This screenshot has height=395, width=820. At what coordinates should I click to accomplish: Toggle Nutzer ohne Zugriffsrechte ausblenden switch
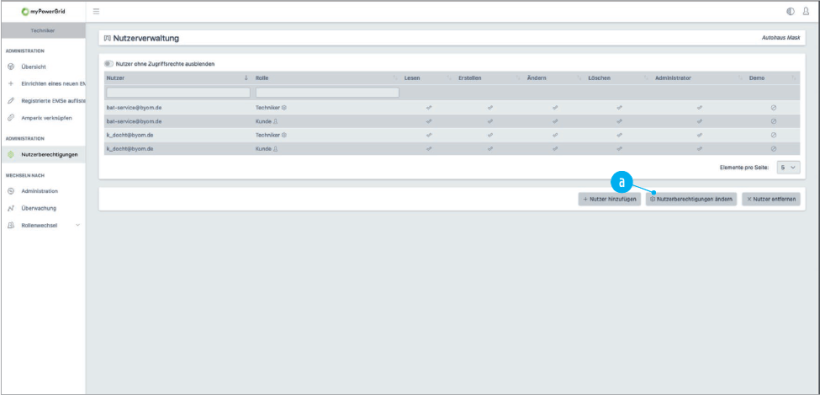pyautogui.click(x=109, y=64)
